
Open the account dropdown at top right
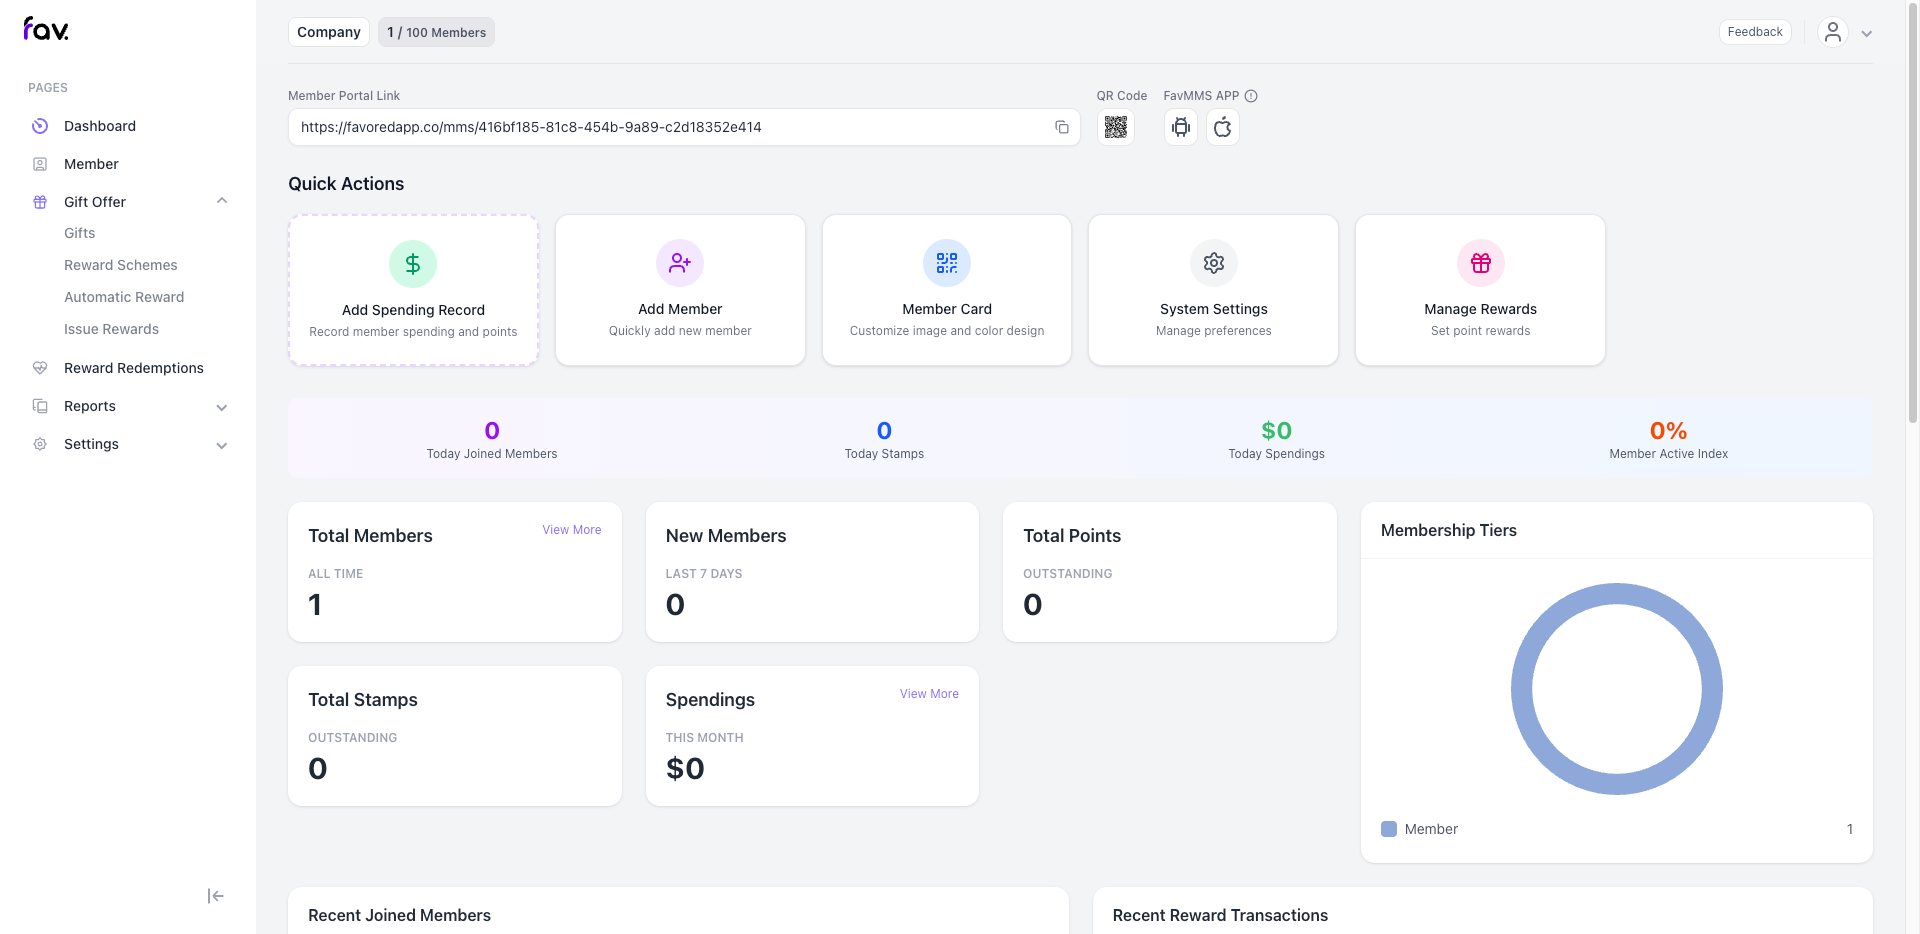coord(1866,32)
